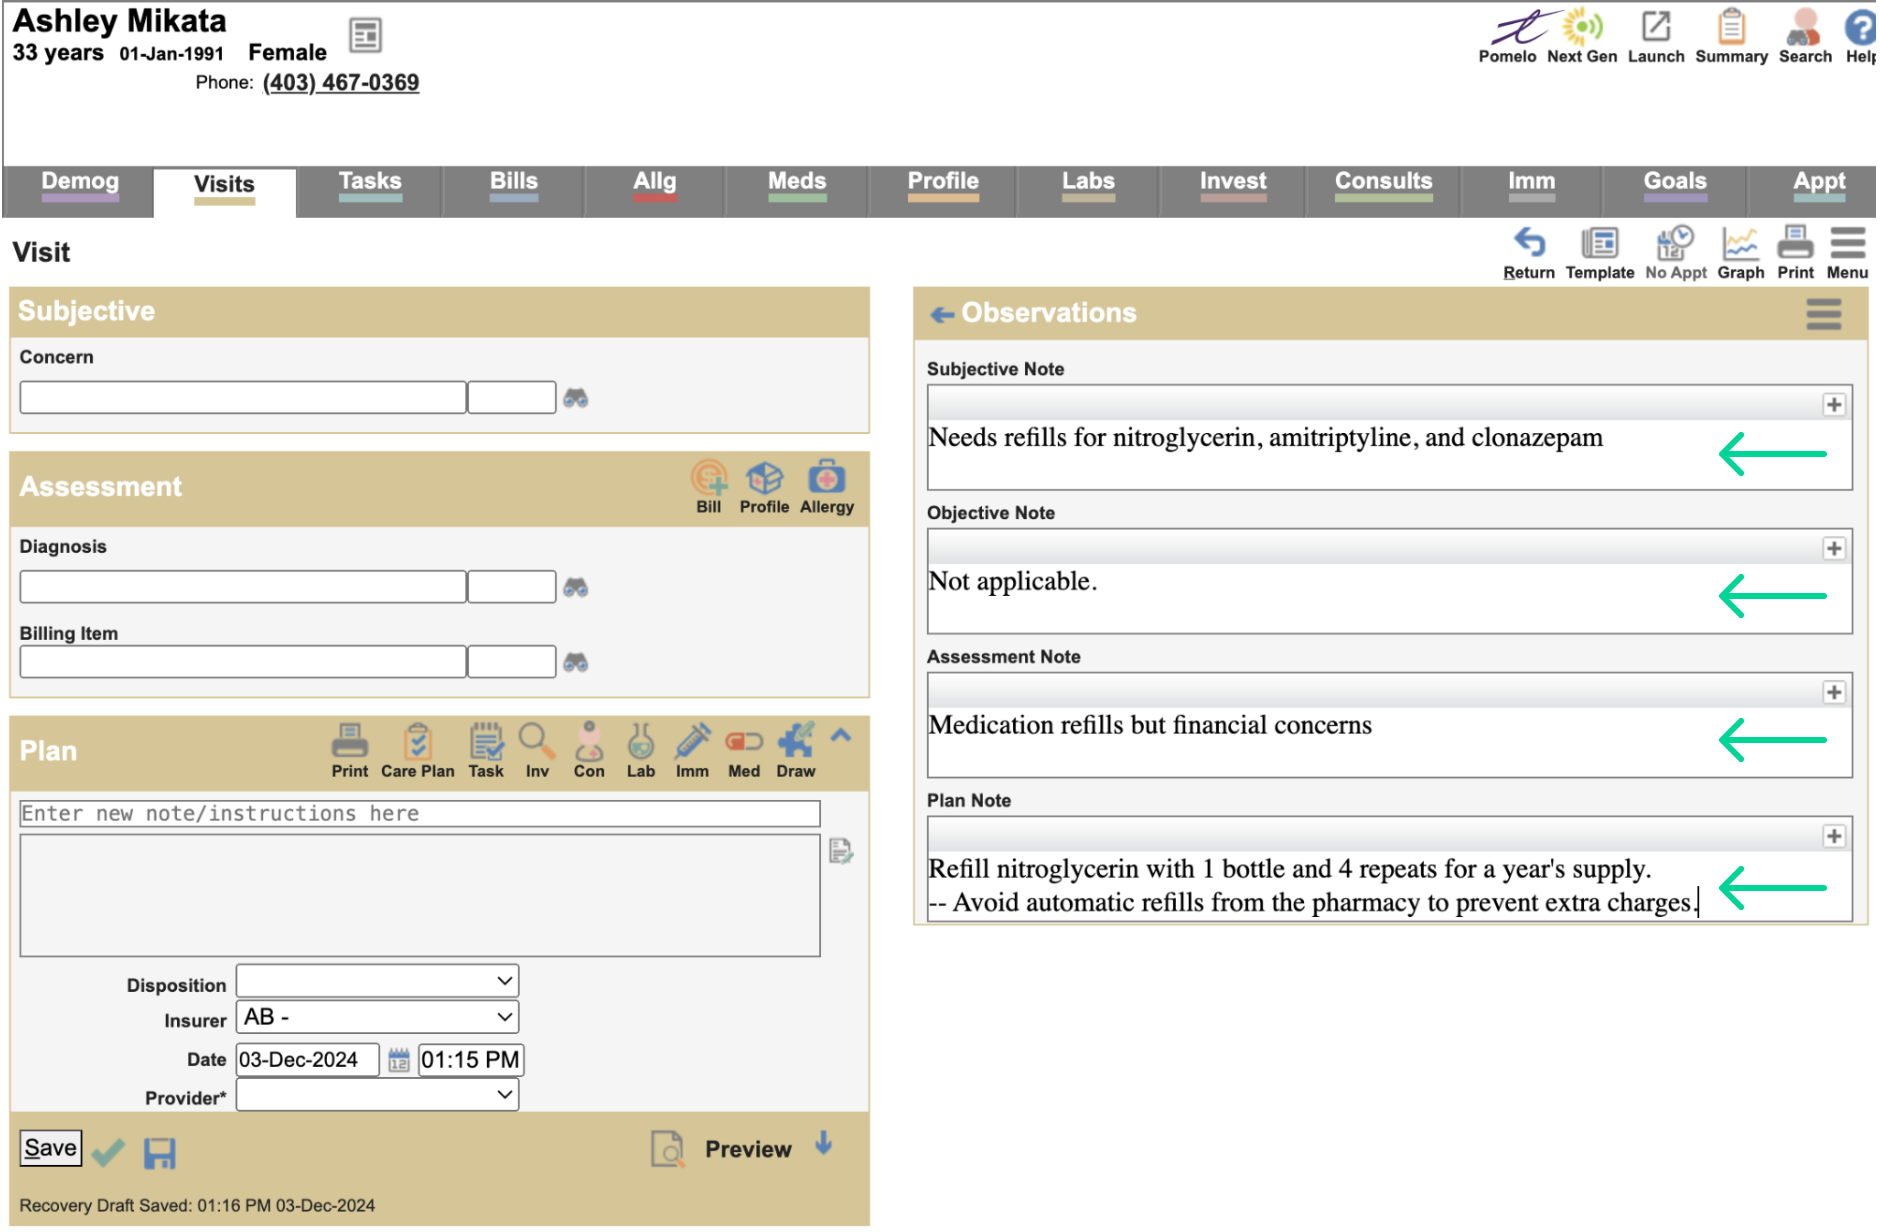Search Billing Item with binoculars icon
Viewport: 1880px width, 1232px height.
pyautogui.click(x=575, y=662)
